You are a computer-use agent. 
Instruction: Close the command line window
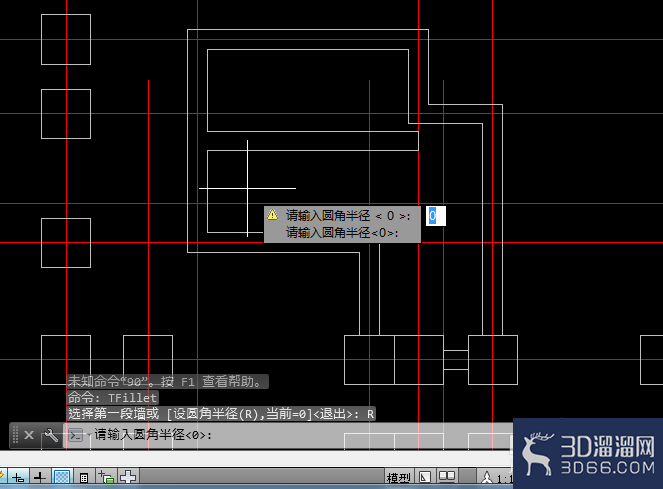pyautogui.click(x=29, y=435)
